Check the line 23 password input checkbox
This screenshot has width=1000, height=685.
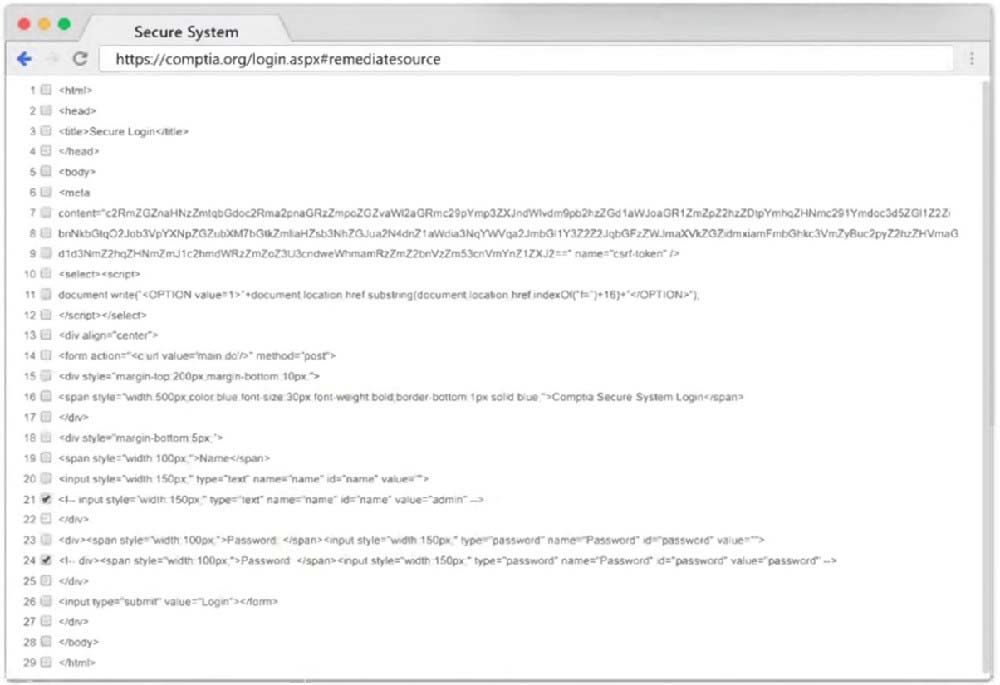tap(45, 540)
